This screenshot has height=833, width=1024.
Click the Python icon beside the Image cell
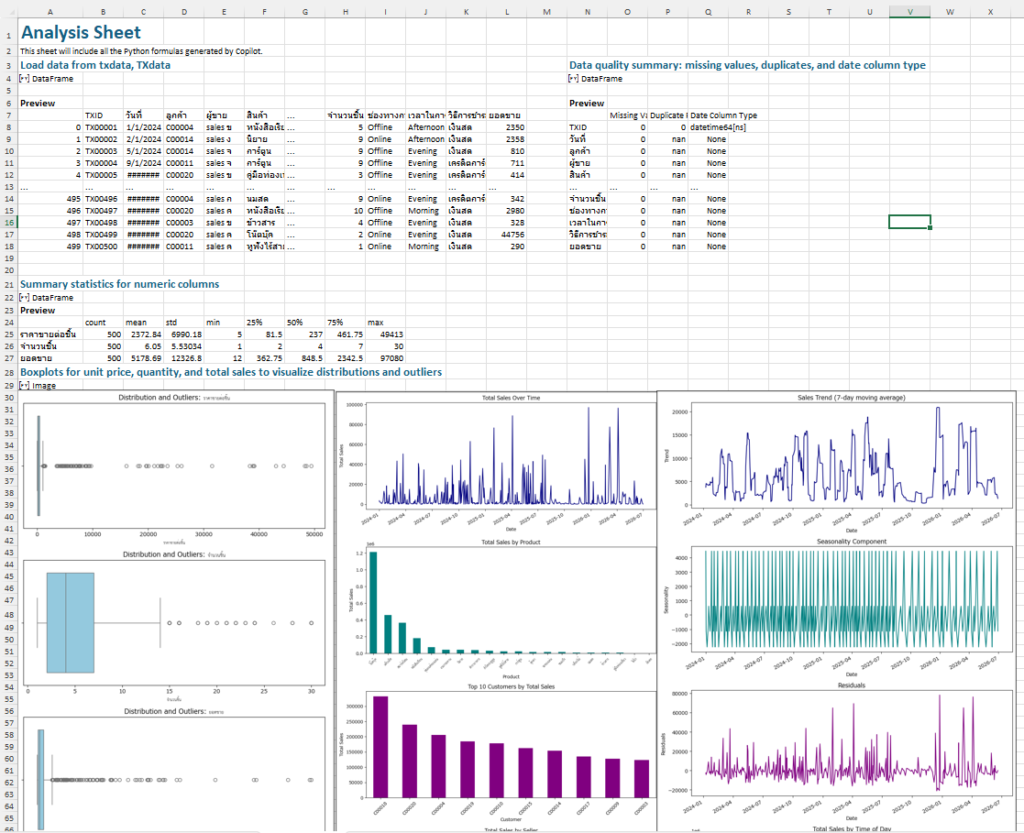pos(25,385)
